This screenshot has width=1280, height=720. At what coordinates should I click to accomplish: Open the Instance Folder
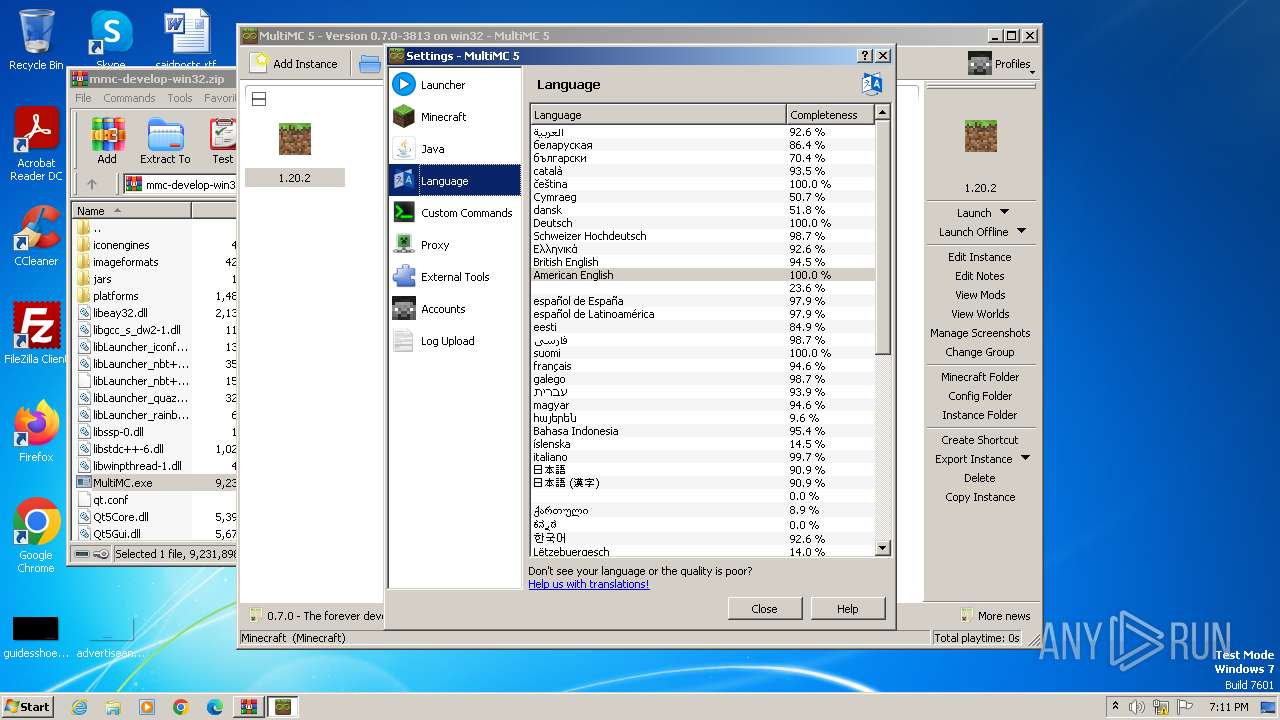pos(979,415)
